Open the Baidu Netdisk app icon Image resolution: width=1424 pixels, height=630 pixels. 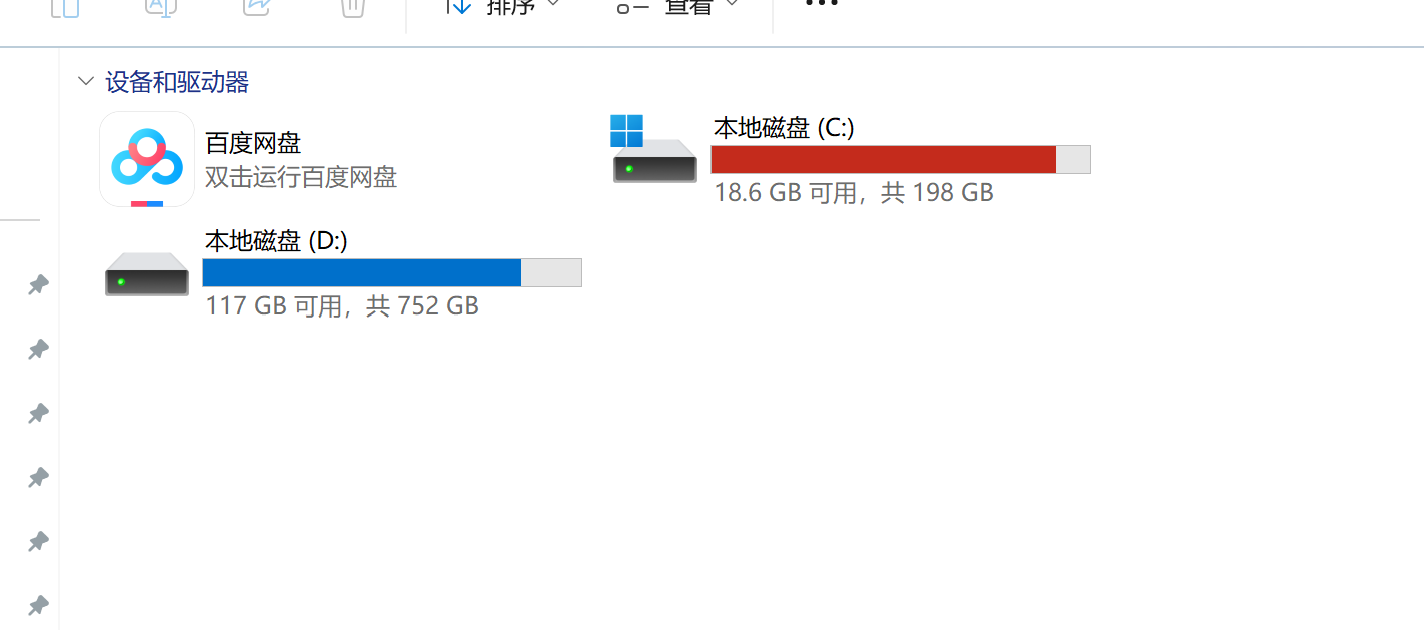point(147,159)
